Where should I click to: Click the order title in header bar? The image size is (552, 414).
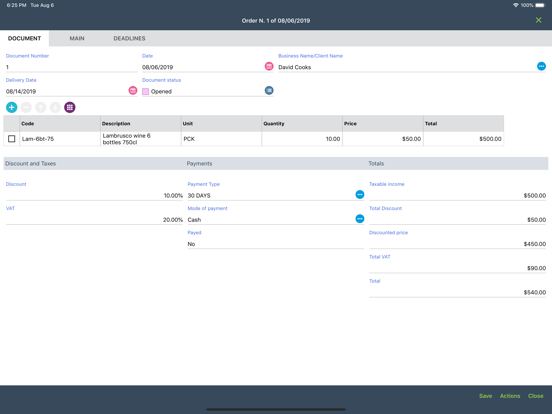pos(276,20)
